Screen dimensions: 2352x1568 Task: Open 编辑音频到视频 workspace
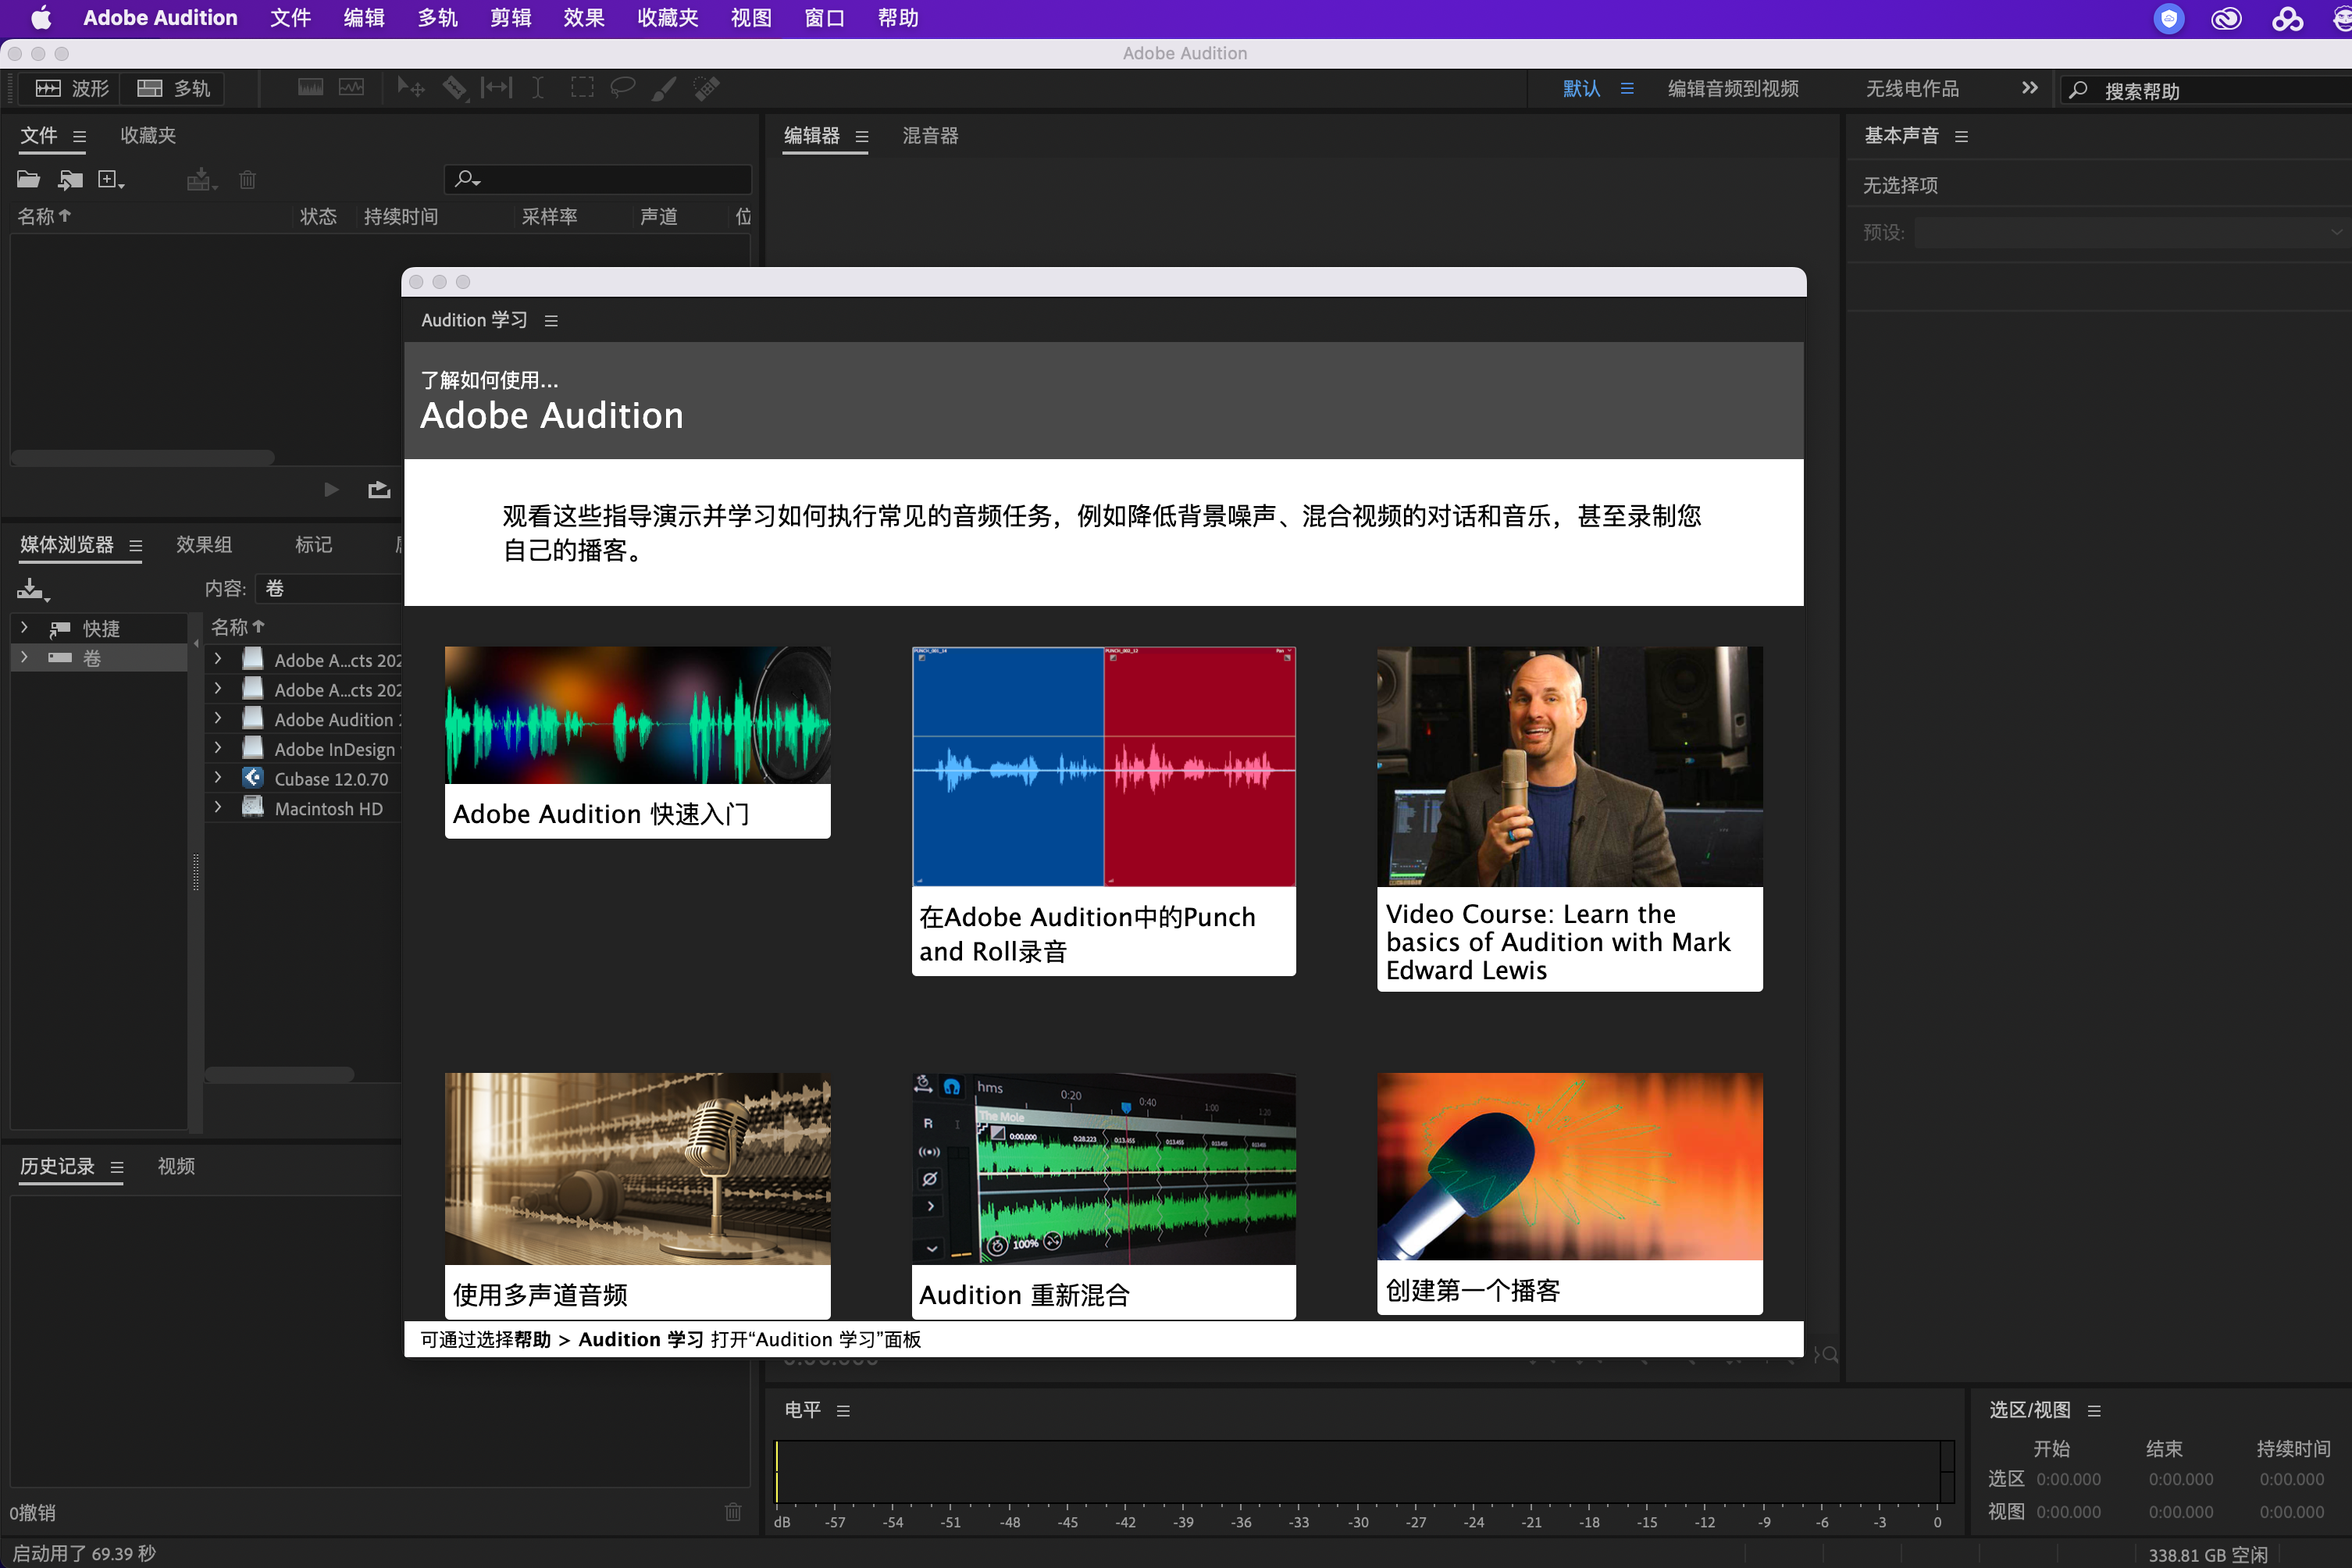click(x=1733, y=89)
